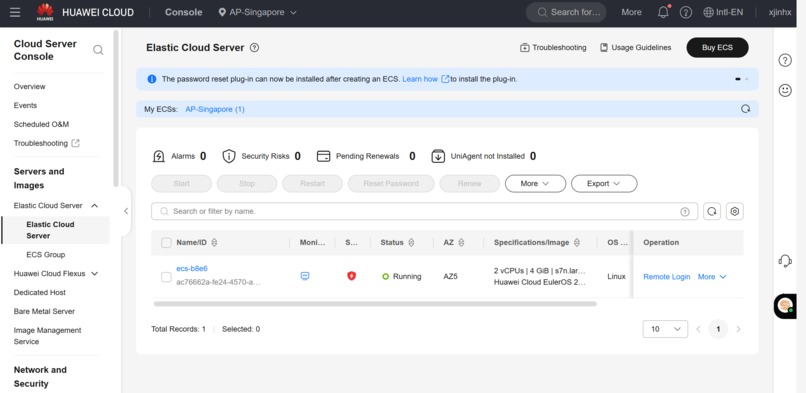Open sidebar Troubleshooting external link
This screenshot has height=393, width=806.
click(x=47, y=143)
